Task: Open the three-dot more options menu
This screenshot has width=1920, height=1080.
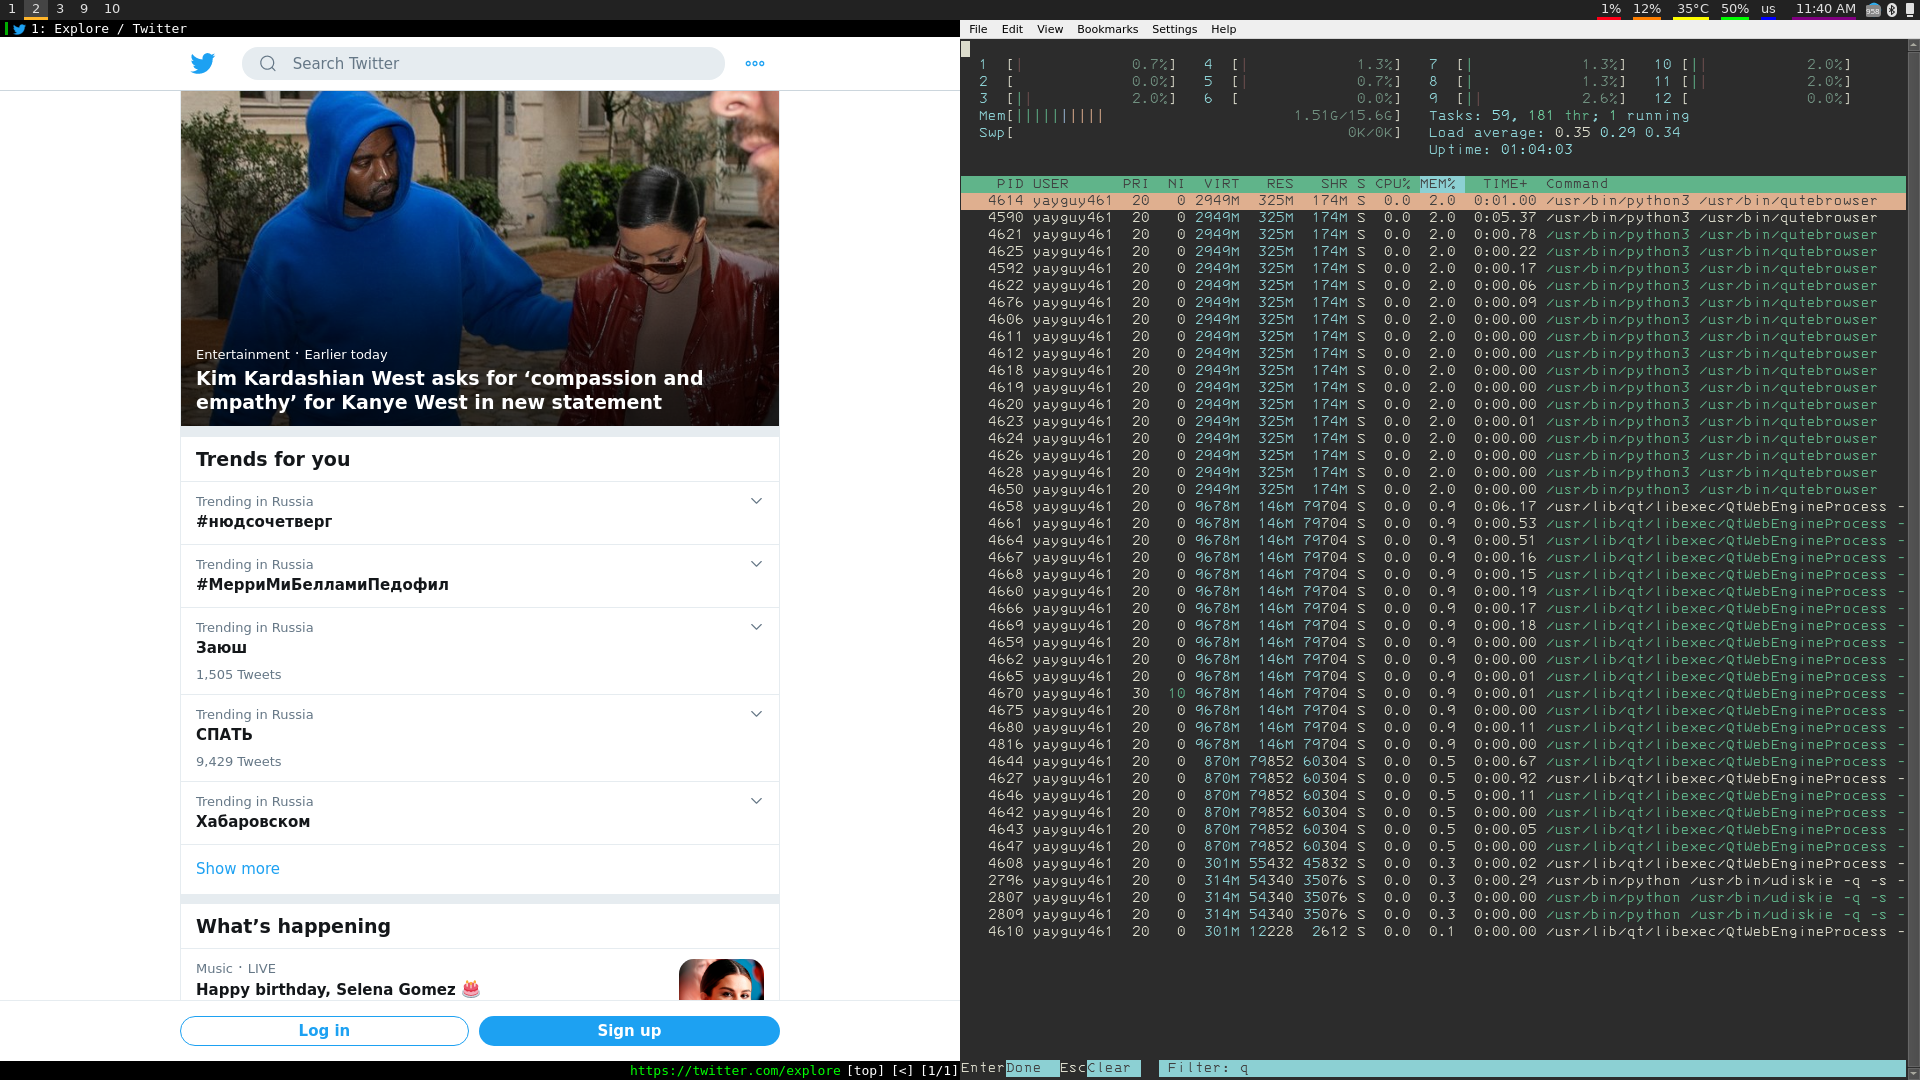Action: 755,63
